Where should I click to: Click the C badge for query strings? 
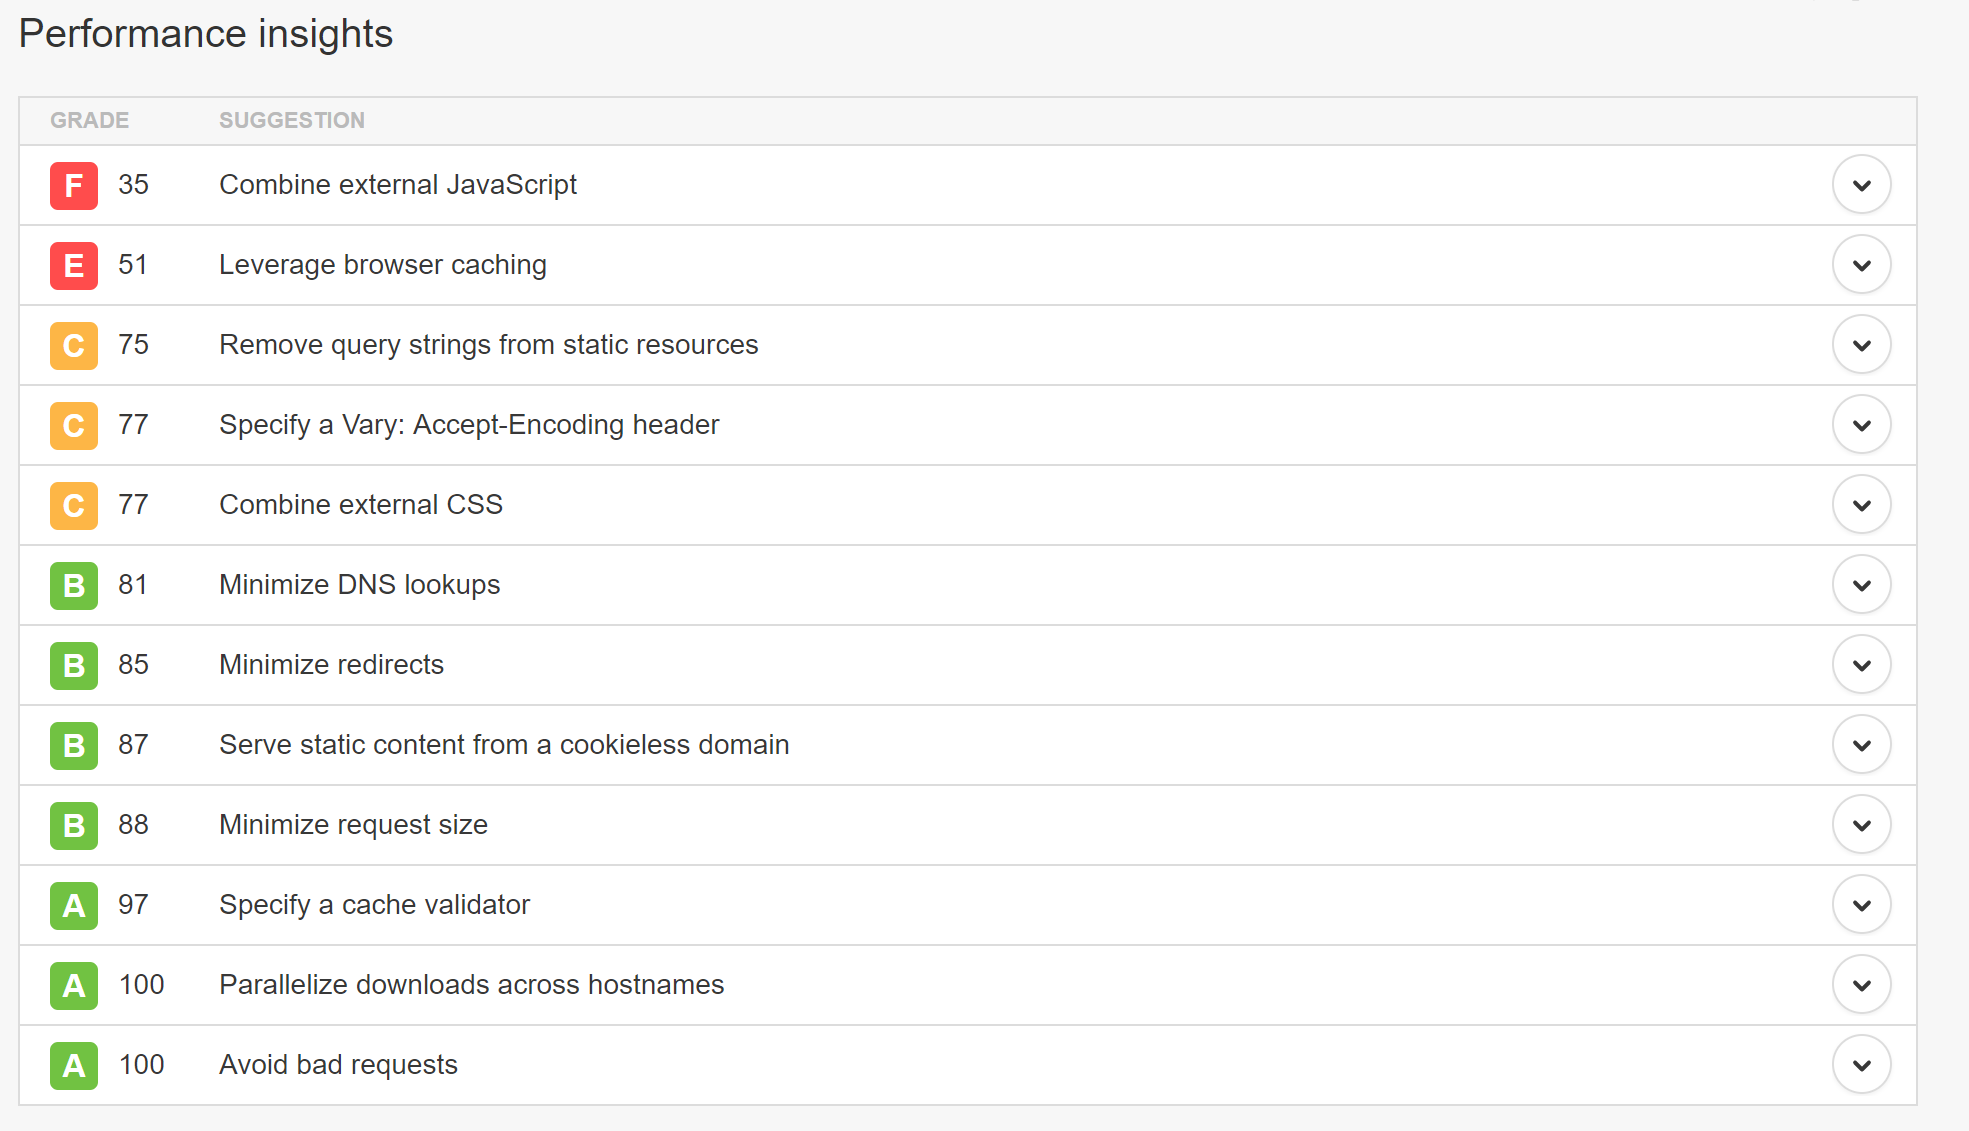74,346
